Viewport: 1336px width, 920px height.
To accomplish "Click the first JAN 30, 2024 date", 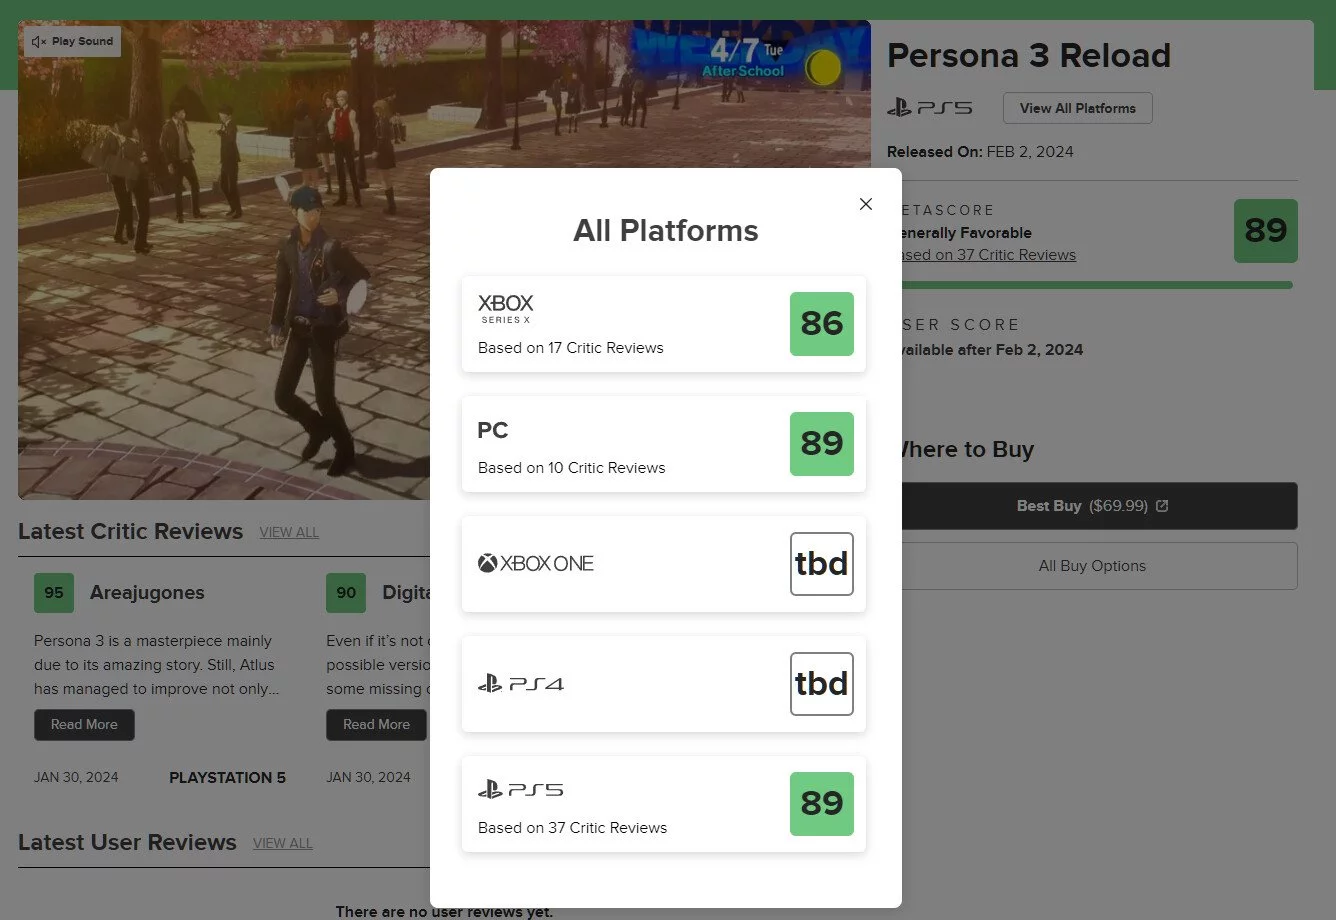I will pos(76,778).
